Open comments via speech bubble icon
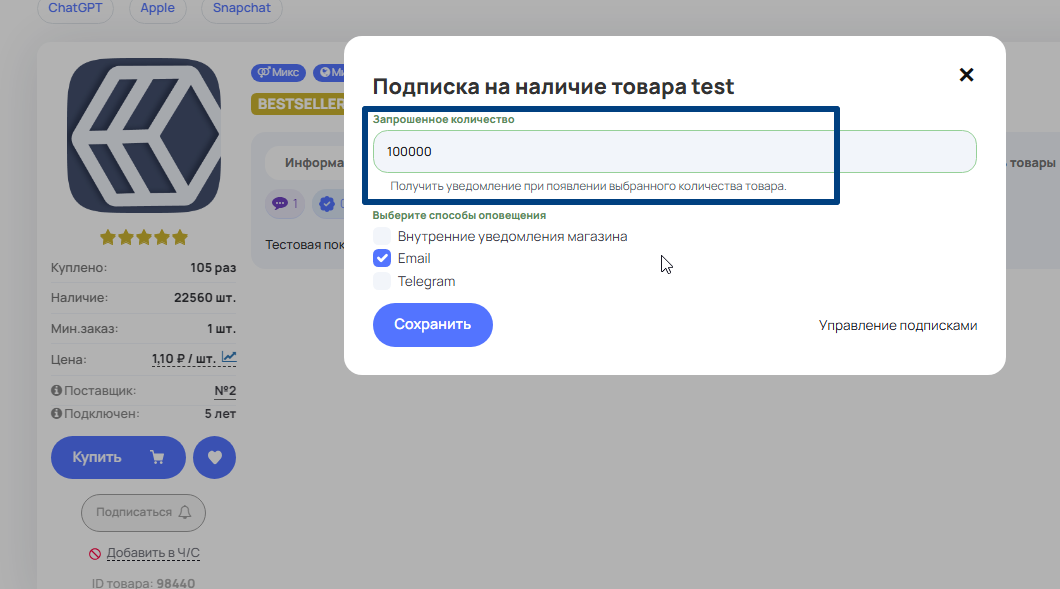Screen dimensions: 1060x589 pyautogui.click(x=281, y=203)
